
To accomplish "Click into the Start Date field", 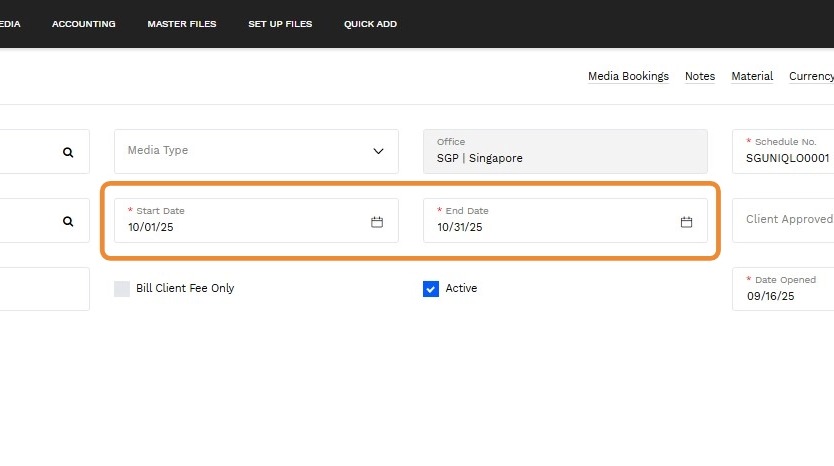I will [x=240, y=227].
